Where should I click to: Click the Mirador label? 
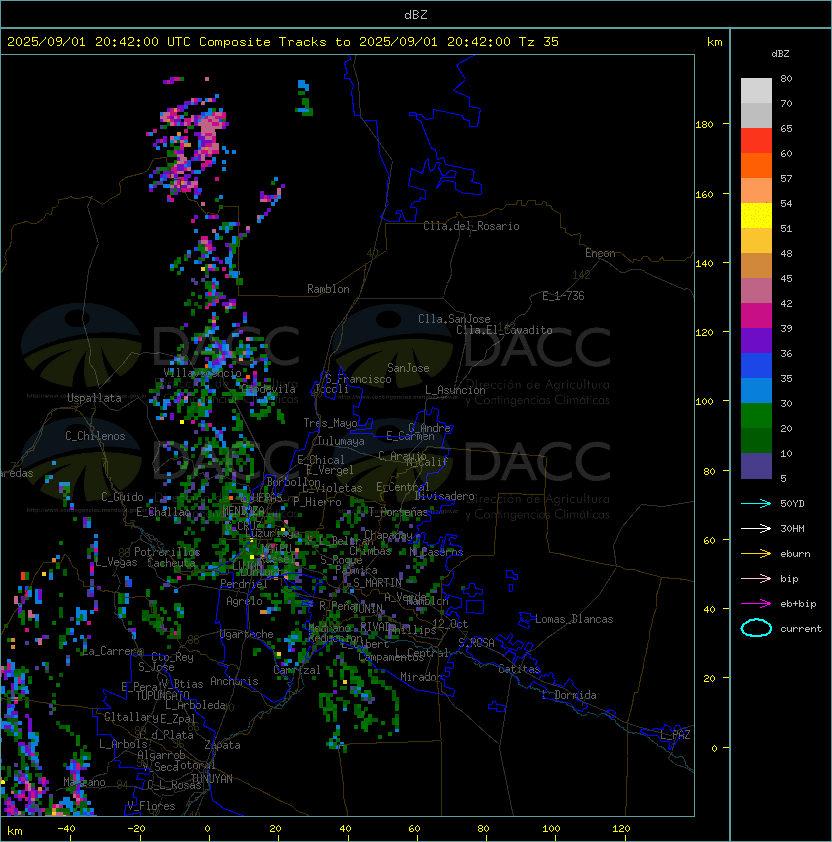click(421, 677)
